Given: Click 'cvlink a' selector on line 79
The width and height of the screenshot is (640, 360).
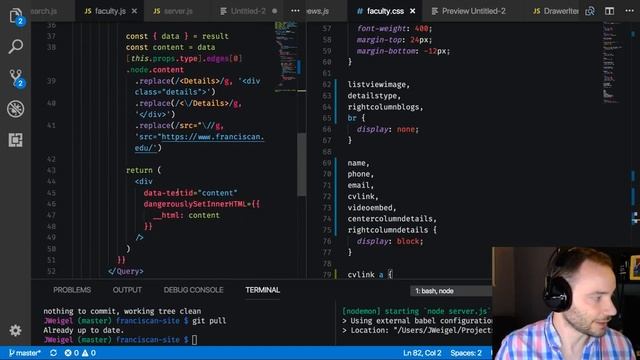Looking at the screenshot, I should 365,275.
